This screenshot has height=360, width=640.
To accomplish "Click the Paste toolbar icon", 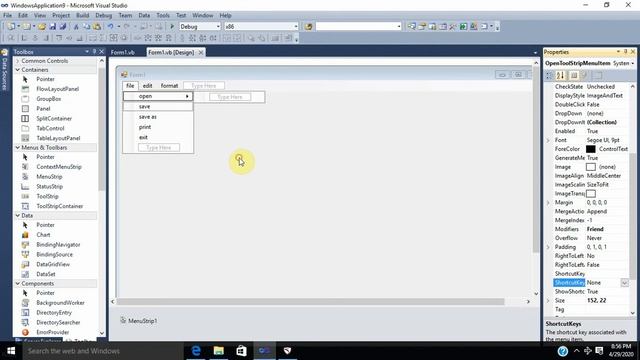I will click(x=97, y=27).
